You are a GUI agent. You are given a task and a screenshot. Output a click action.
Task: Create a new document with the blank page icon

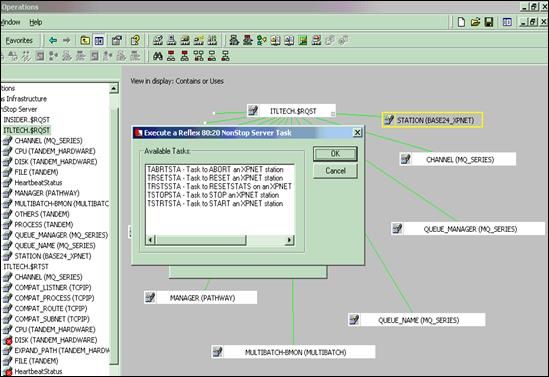461,22
